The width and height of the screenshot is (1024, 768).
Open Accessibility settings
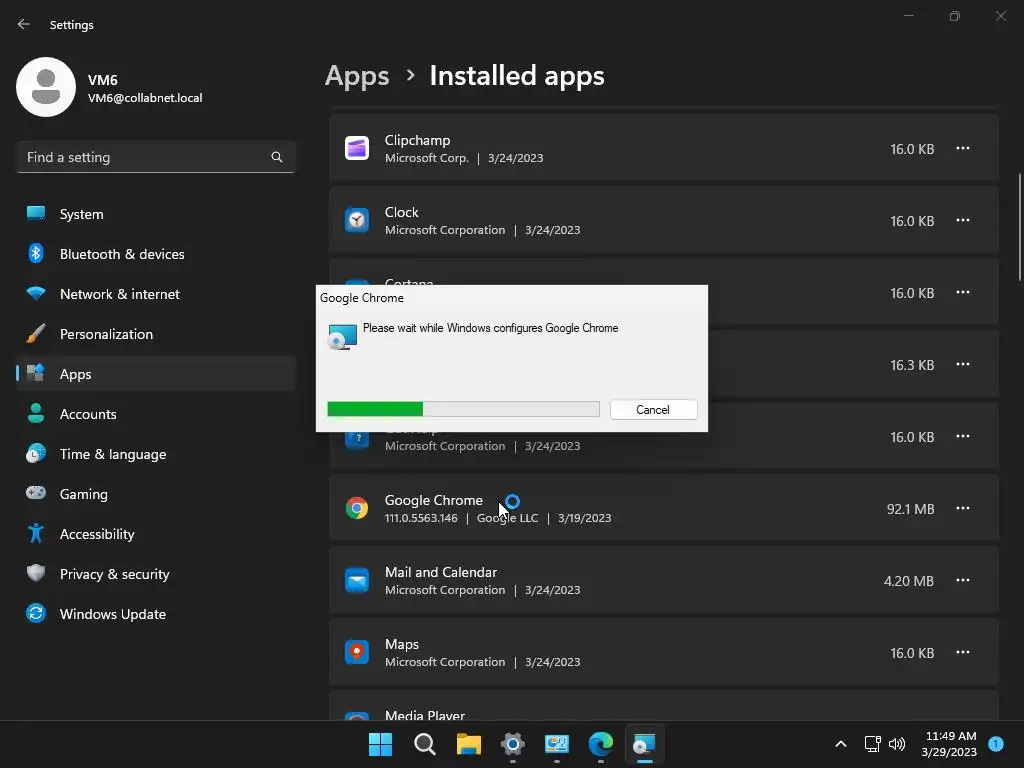[x=155, y=534]
